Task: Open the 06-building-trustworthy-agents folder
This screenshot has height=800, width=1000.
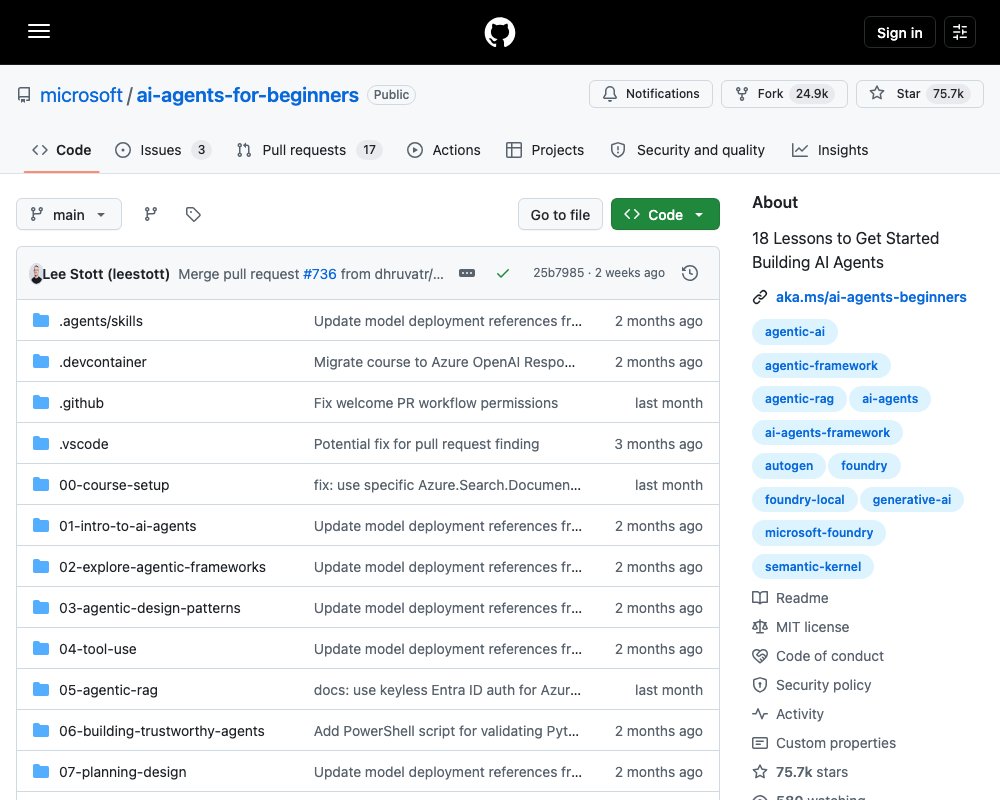Action: [x=162, y=730]
